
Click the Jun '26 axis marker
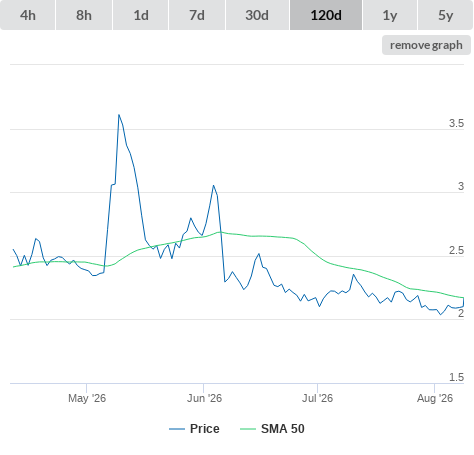click(x=204, y=398)
